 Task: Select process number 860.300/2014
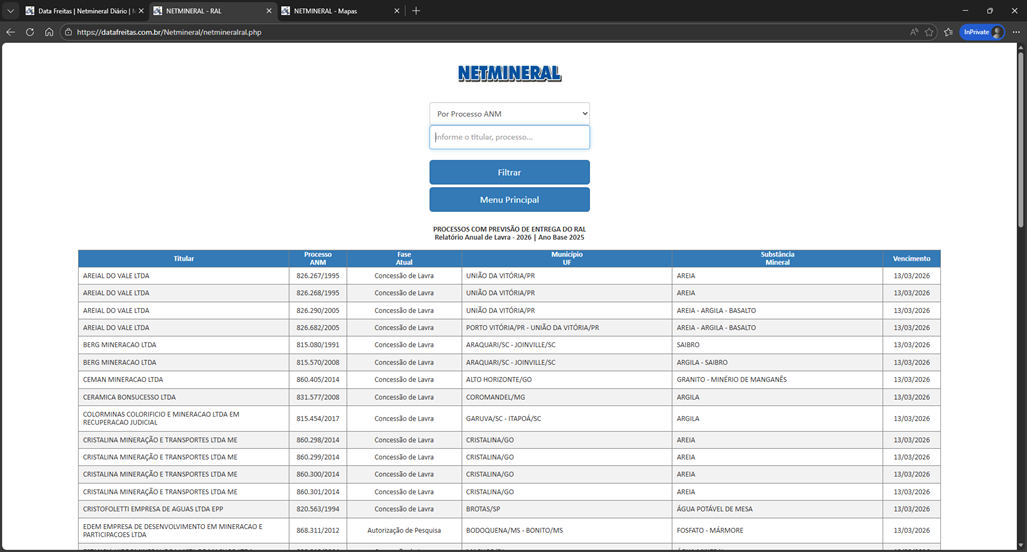pos(318,474)
